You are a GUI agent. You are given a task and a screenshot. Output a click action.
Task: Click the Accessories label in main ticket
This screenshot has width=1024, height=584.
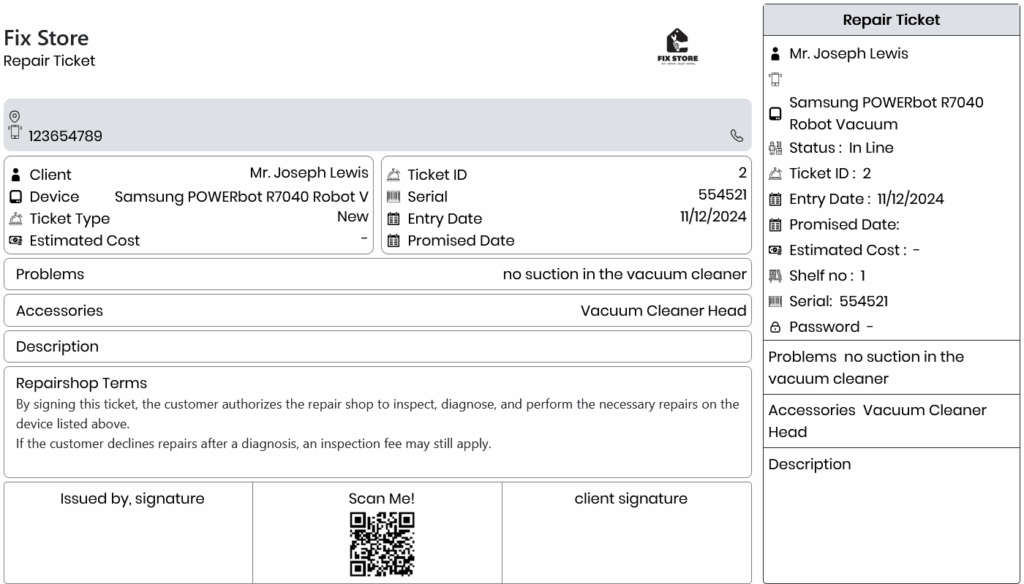click(x=59, y=311)
